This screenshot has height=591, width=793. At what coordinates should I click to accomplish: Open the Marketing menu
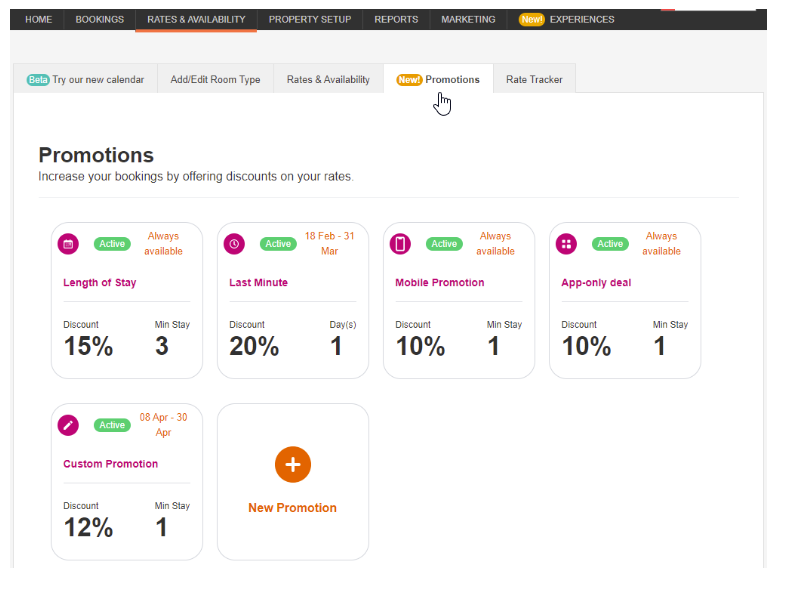468,20
